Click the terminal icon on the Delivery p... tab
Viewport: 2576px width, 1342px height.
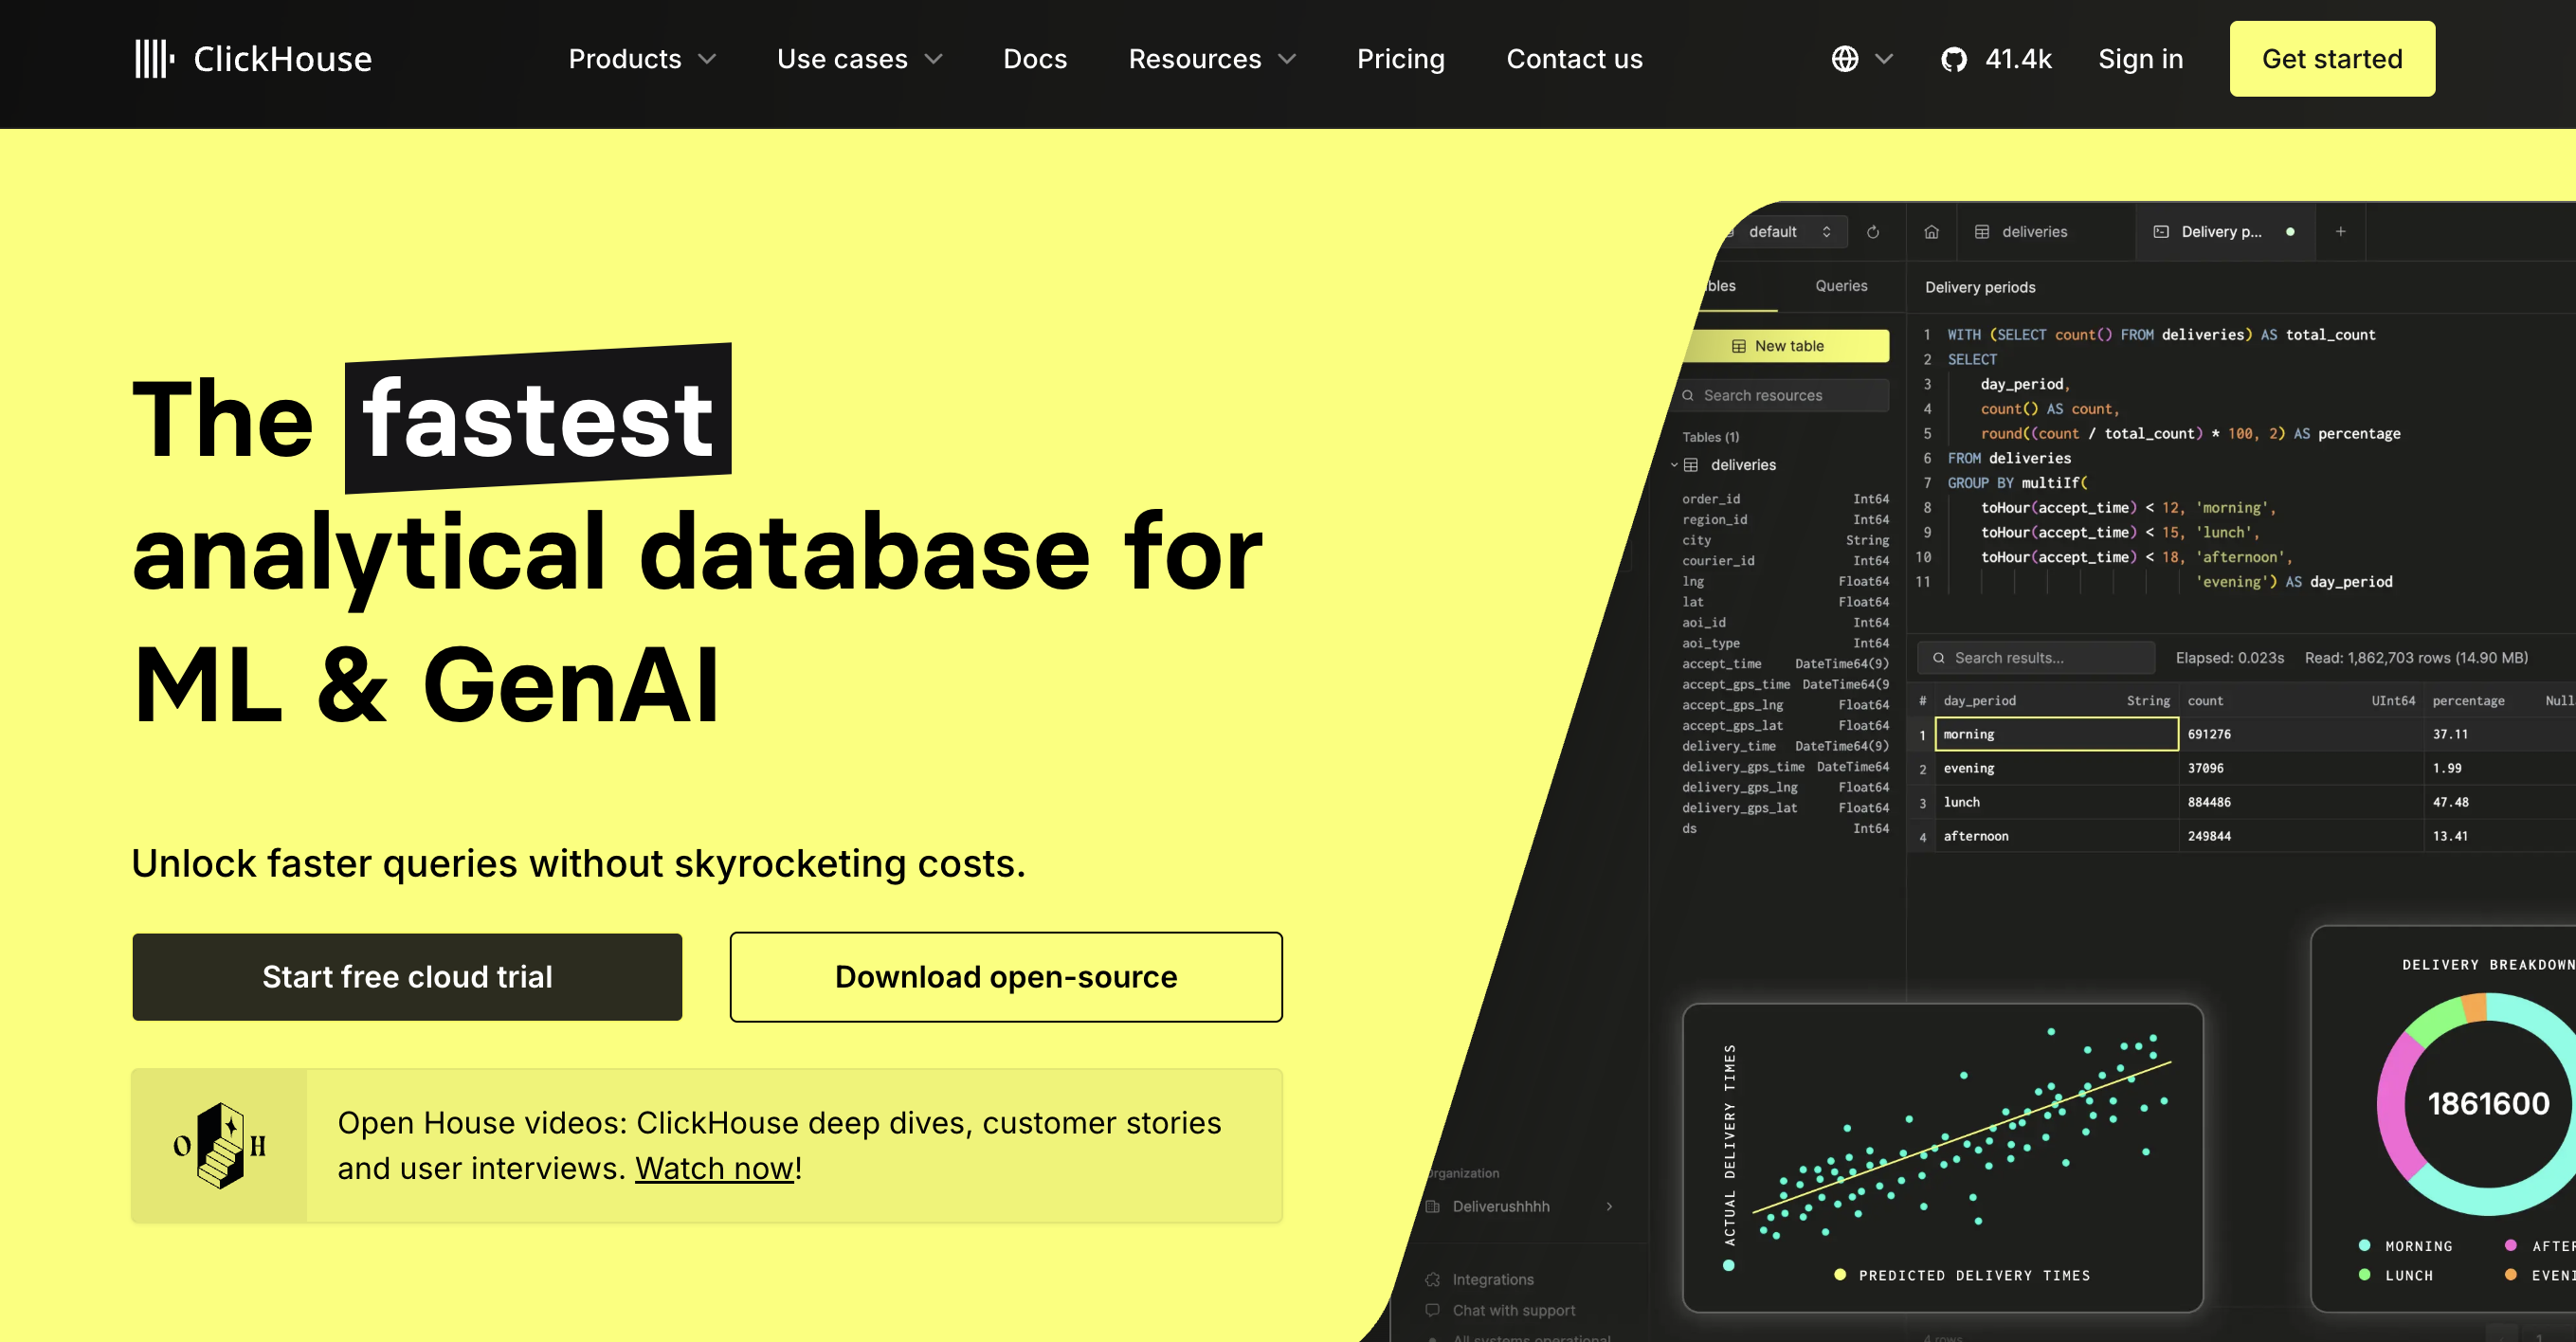[x=2162, y=231]
